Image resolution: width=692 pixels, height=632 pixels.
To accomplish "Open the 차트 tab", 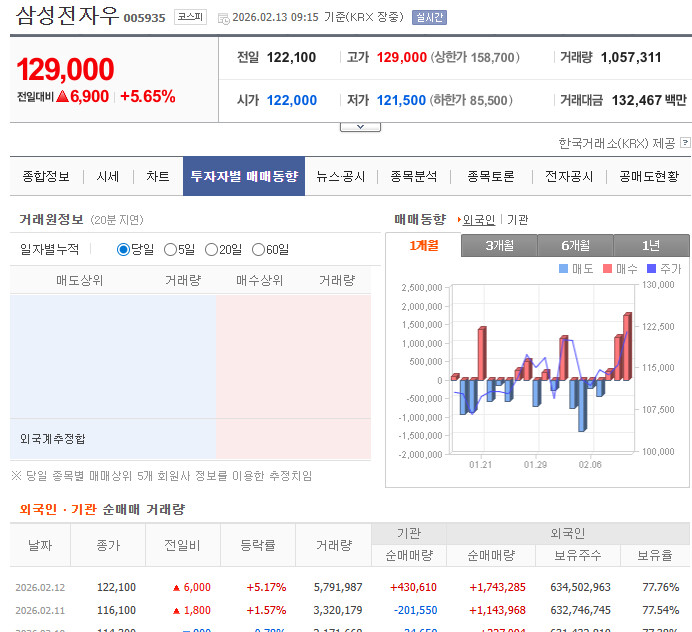I will coord(158,177).
